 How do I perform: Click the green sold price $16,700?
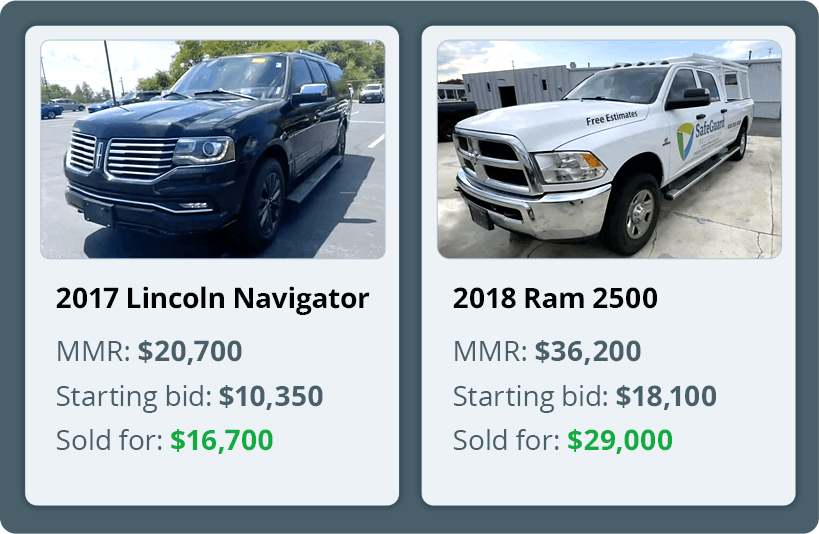(x=221, y=440)
